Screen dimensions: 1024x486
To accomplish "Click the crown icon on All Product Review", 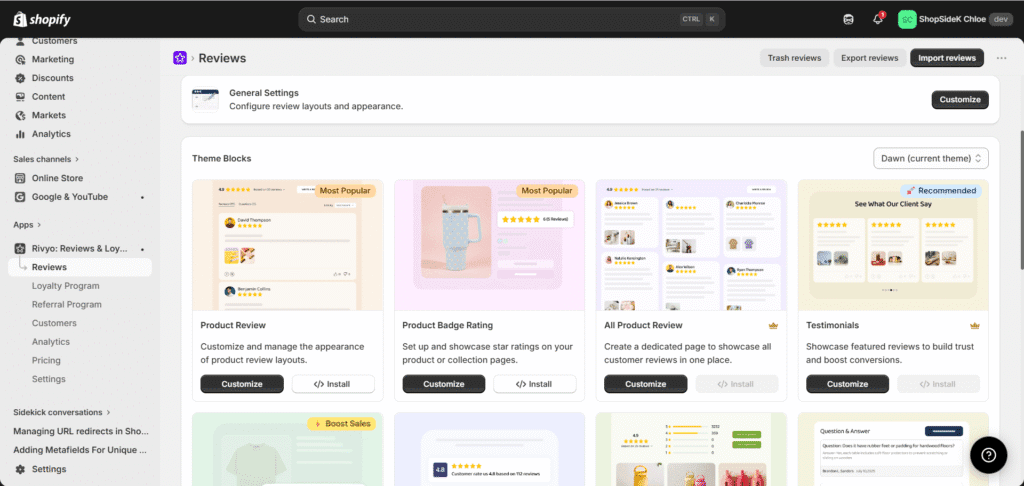I will (x=773, y=325).
